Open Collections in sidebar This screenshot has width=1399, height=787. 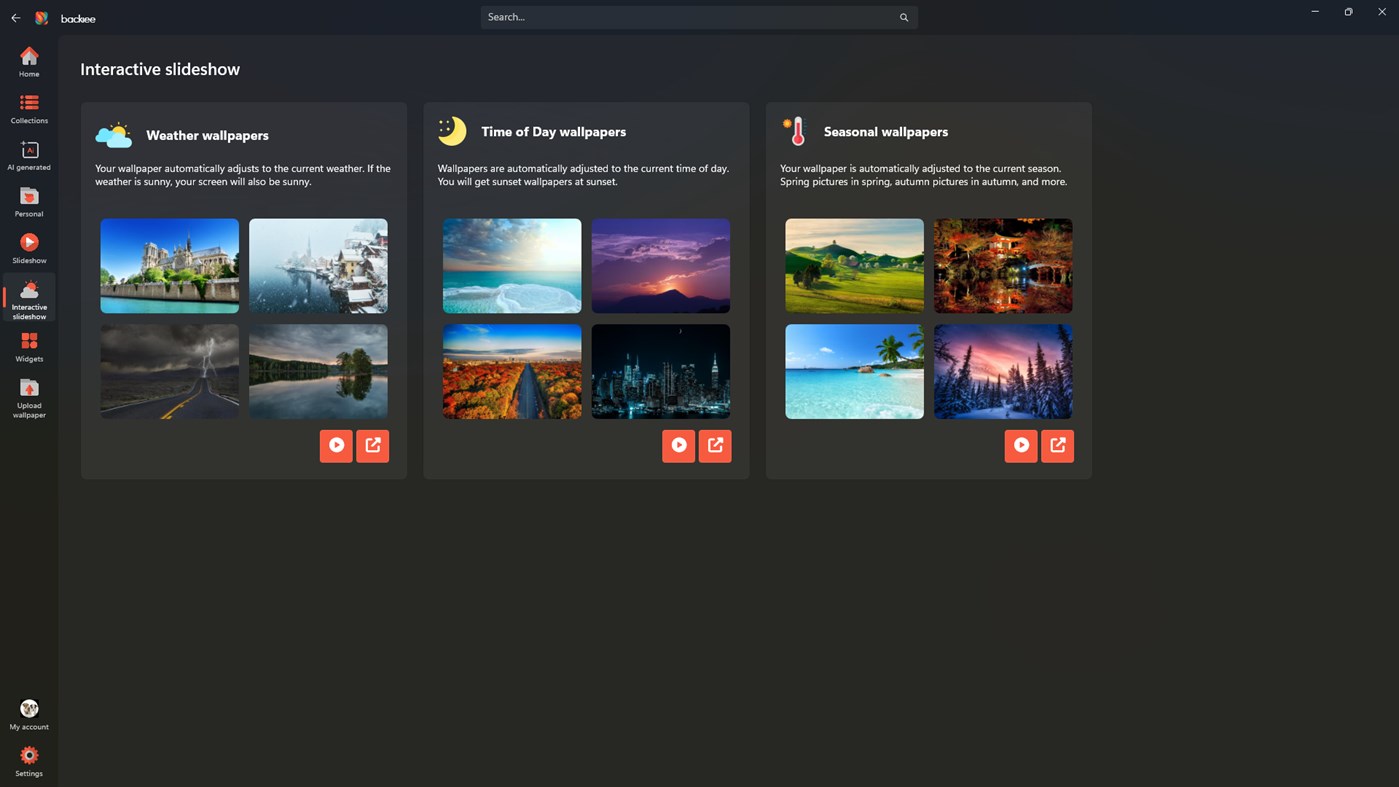pyautogui.click(x=29, y=109)
